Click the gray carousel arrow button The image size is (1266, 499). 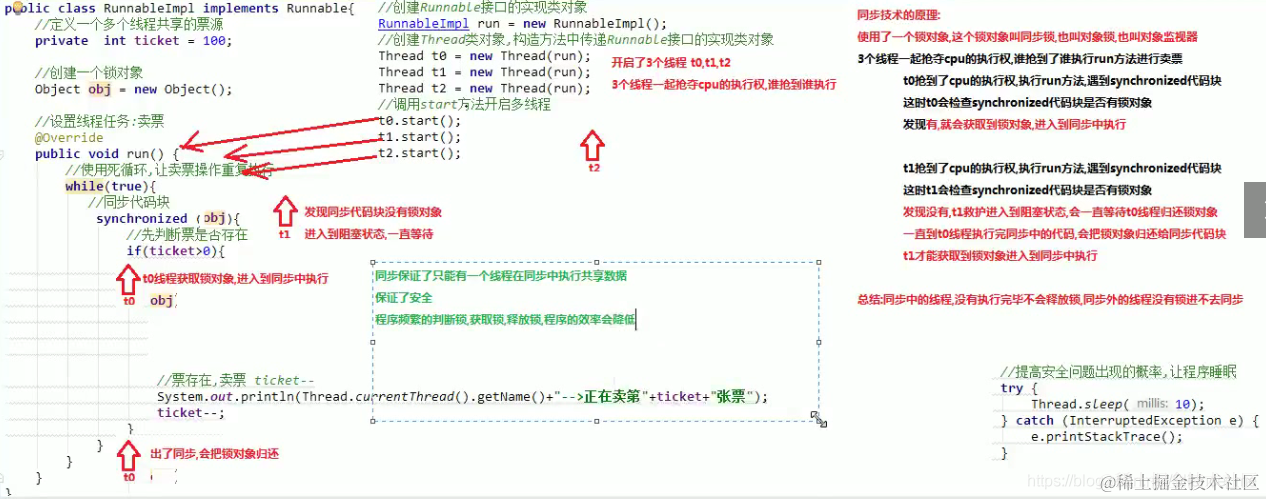[1255, 210]
